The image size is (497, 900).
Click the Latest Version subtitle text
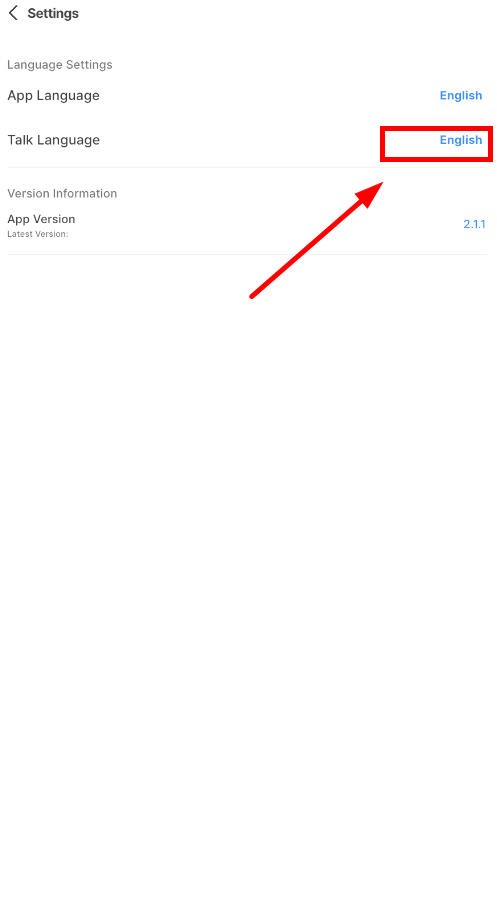coord(38,234)
